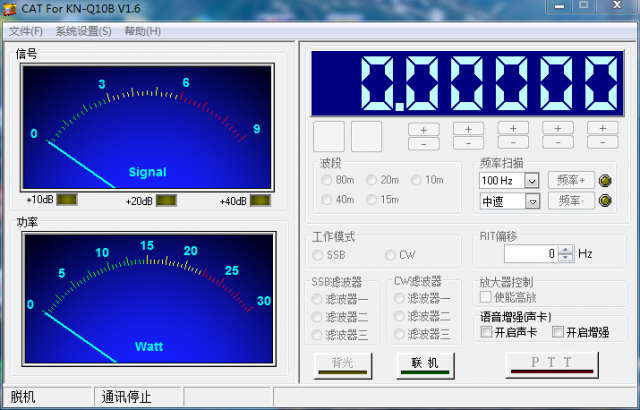Click minus under fourth frequency digit
The height and width of the screenshot is (410, 640).
click(x=513, y=142)
